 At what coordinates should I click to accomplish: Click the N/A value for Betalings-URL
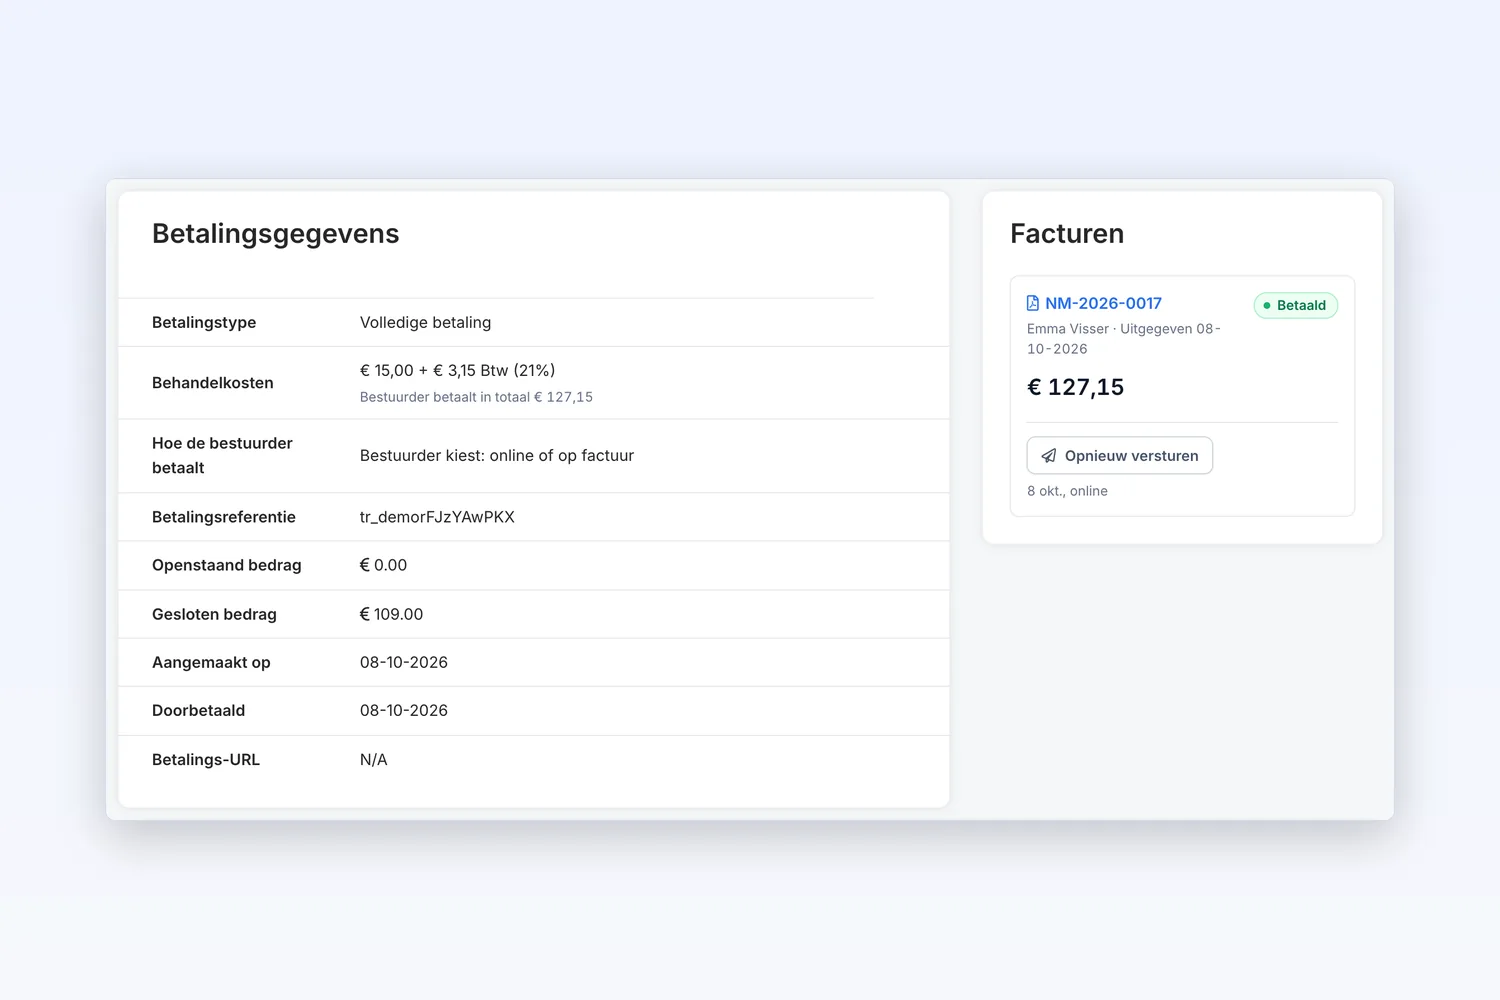(373, 760)
